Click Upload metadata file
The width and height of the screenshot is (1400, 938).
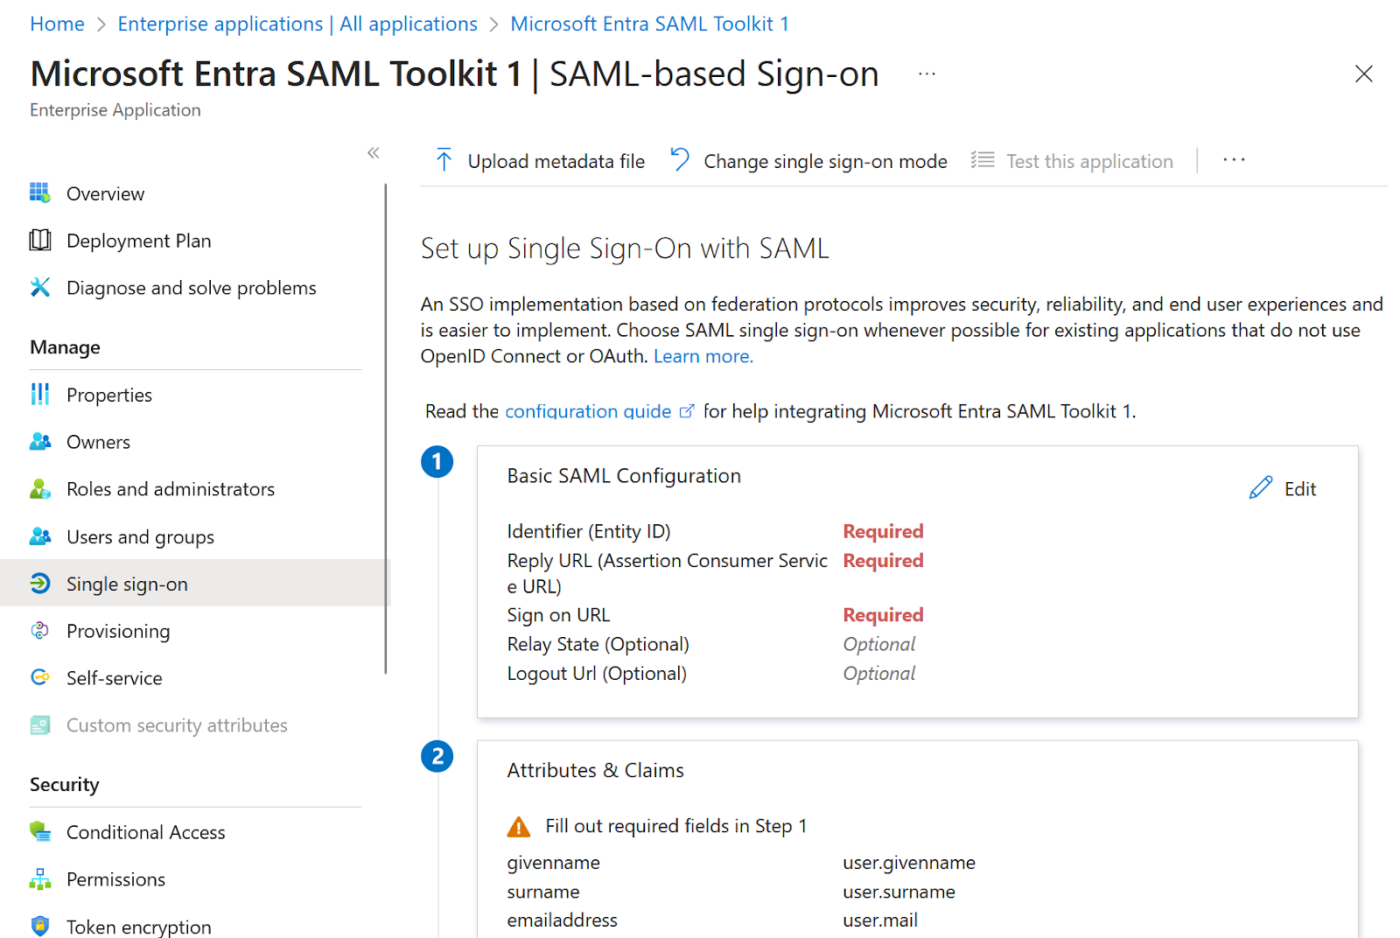tap(540, 160)
